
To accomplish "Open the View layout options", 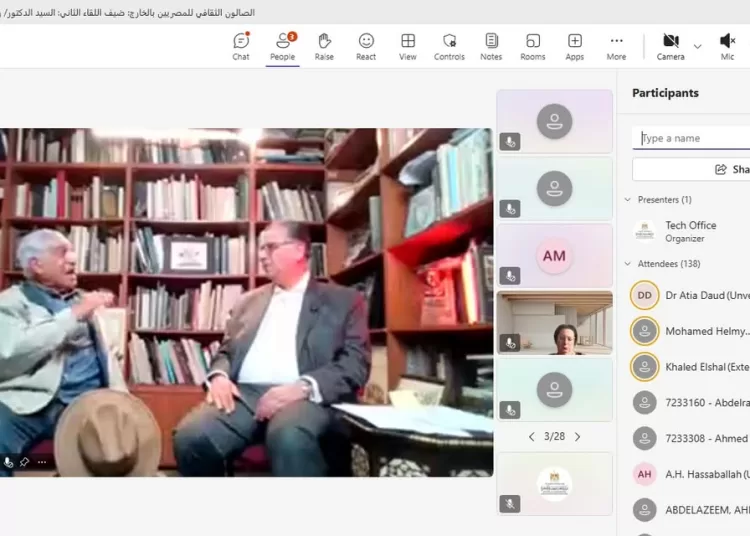I will 408,46.
